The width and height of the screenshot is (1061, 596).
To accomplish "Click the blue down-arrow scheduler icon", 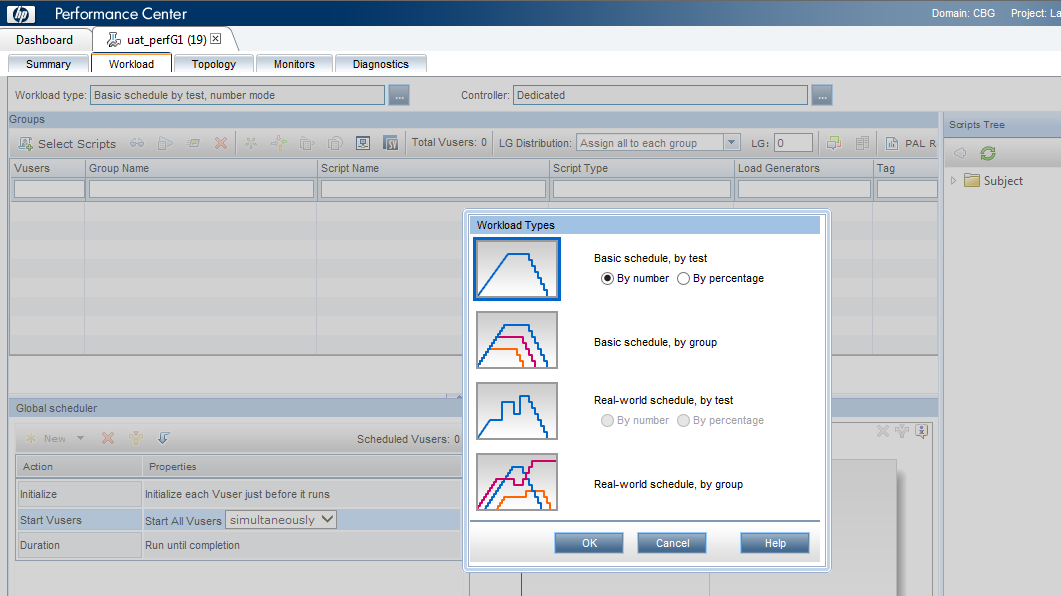I will [x=164, y=438].
